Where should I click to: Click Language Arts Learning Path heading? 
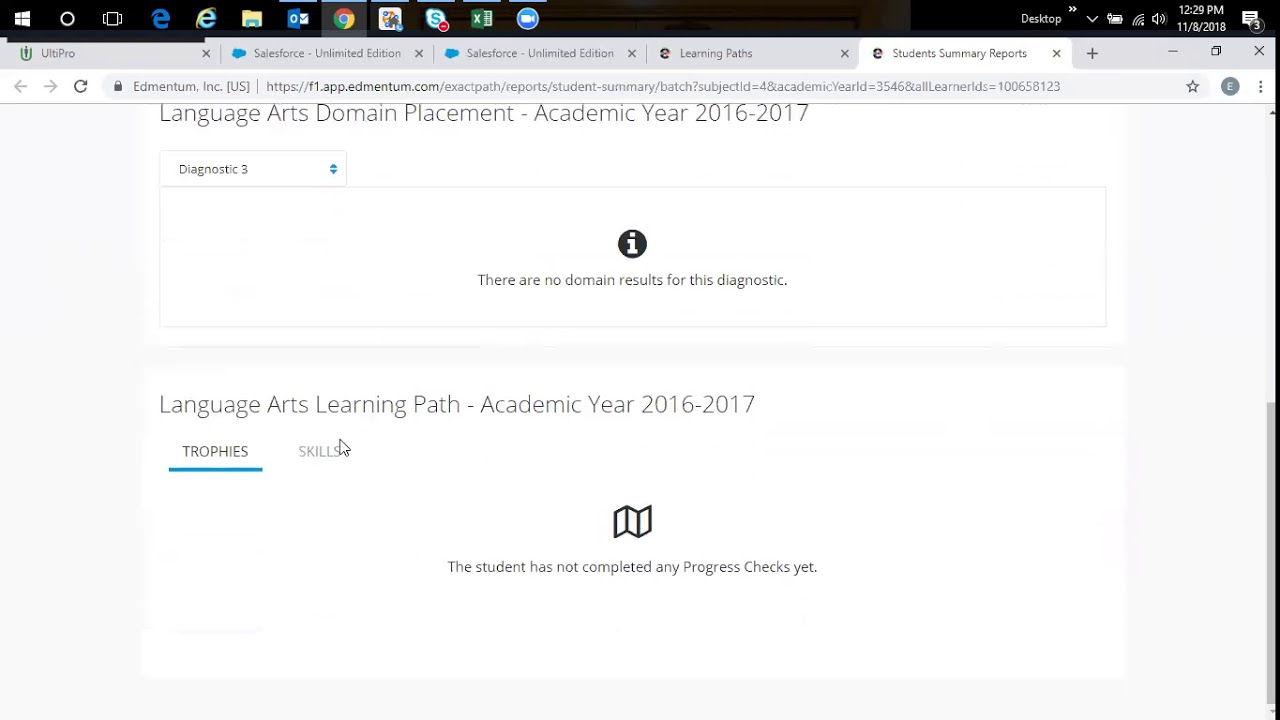457,404
